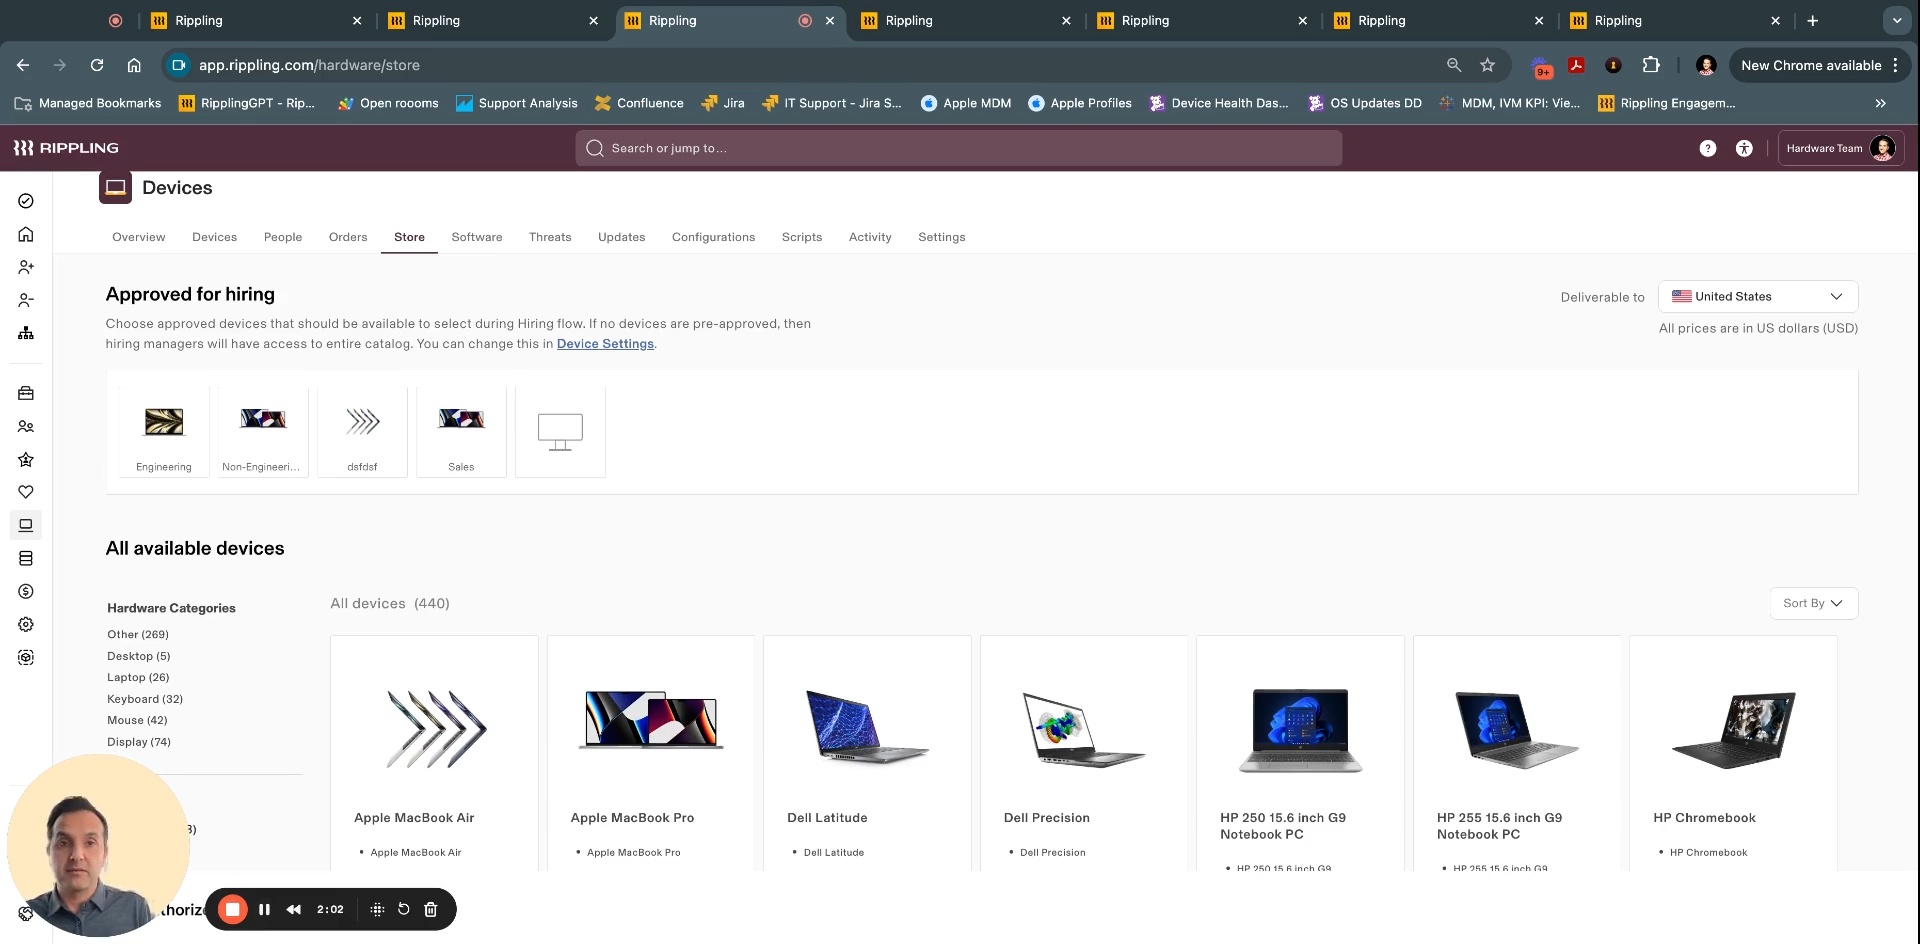Open Activity tab
Screen dimensions: 1920x944
coord(870,237)
